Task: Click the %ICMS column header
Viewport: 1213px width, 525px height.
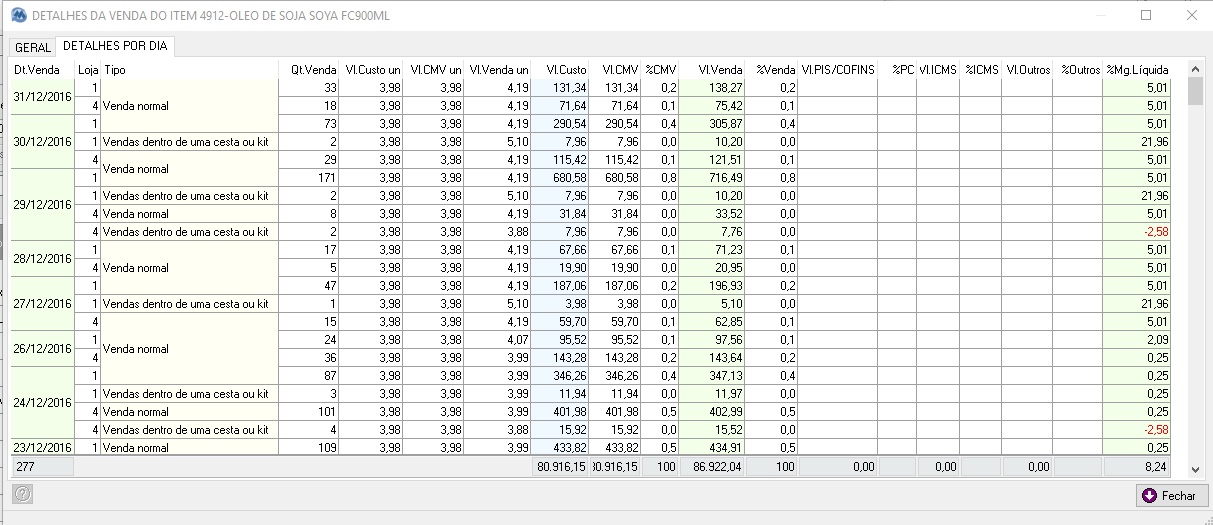Action: [981, 69]
